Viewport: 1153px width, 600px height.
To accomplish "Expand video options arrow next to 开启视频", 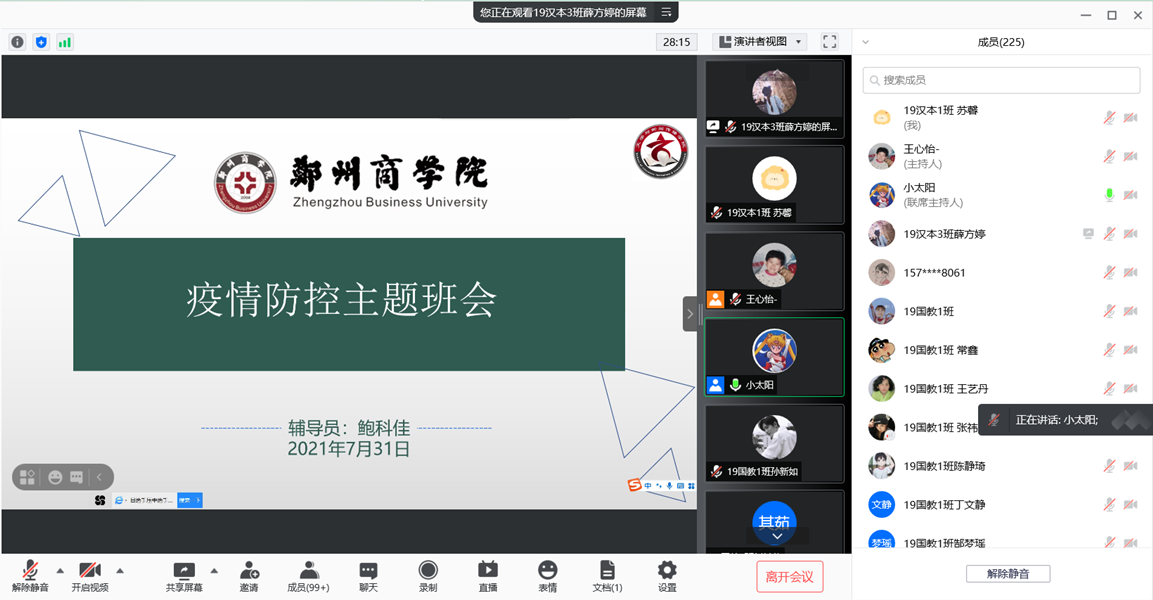I will click(x=120, y=571).
